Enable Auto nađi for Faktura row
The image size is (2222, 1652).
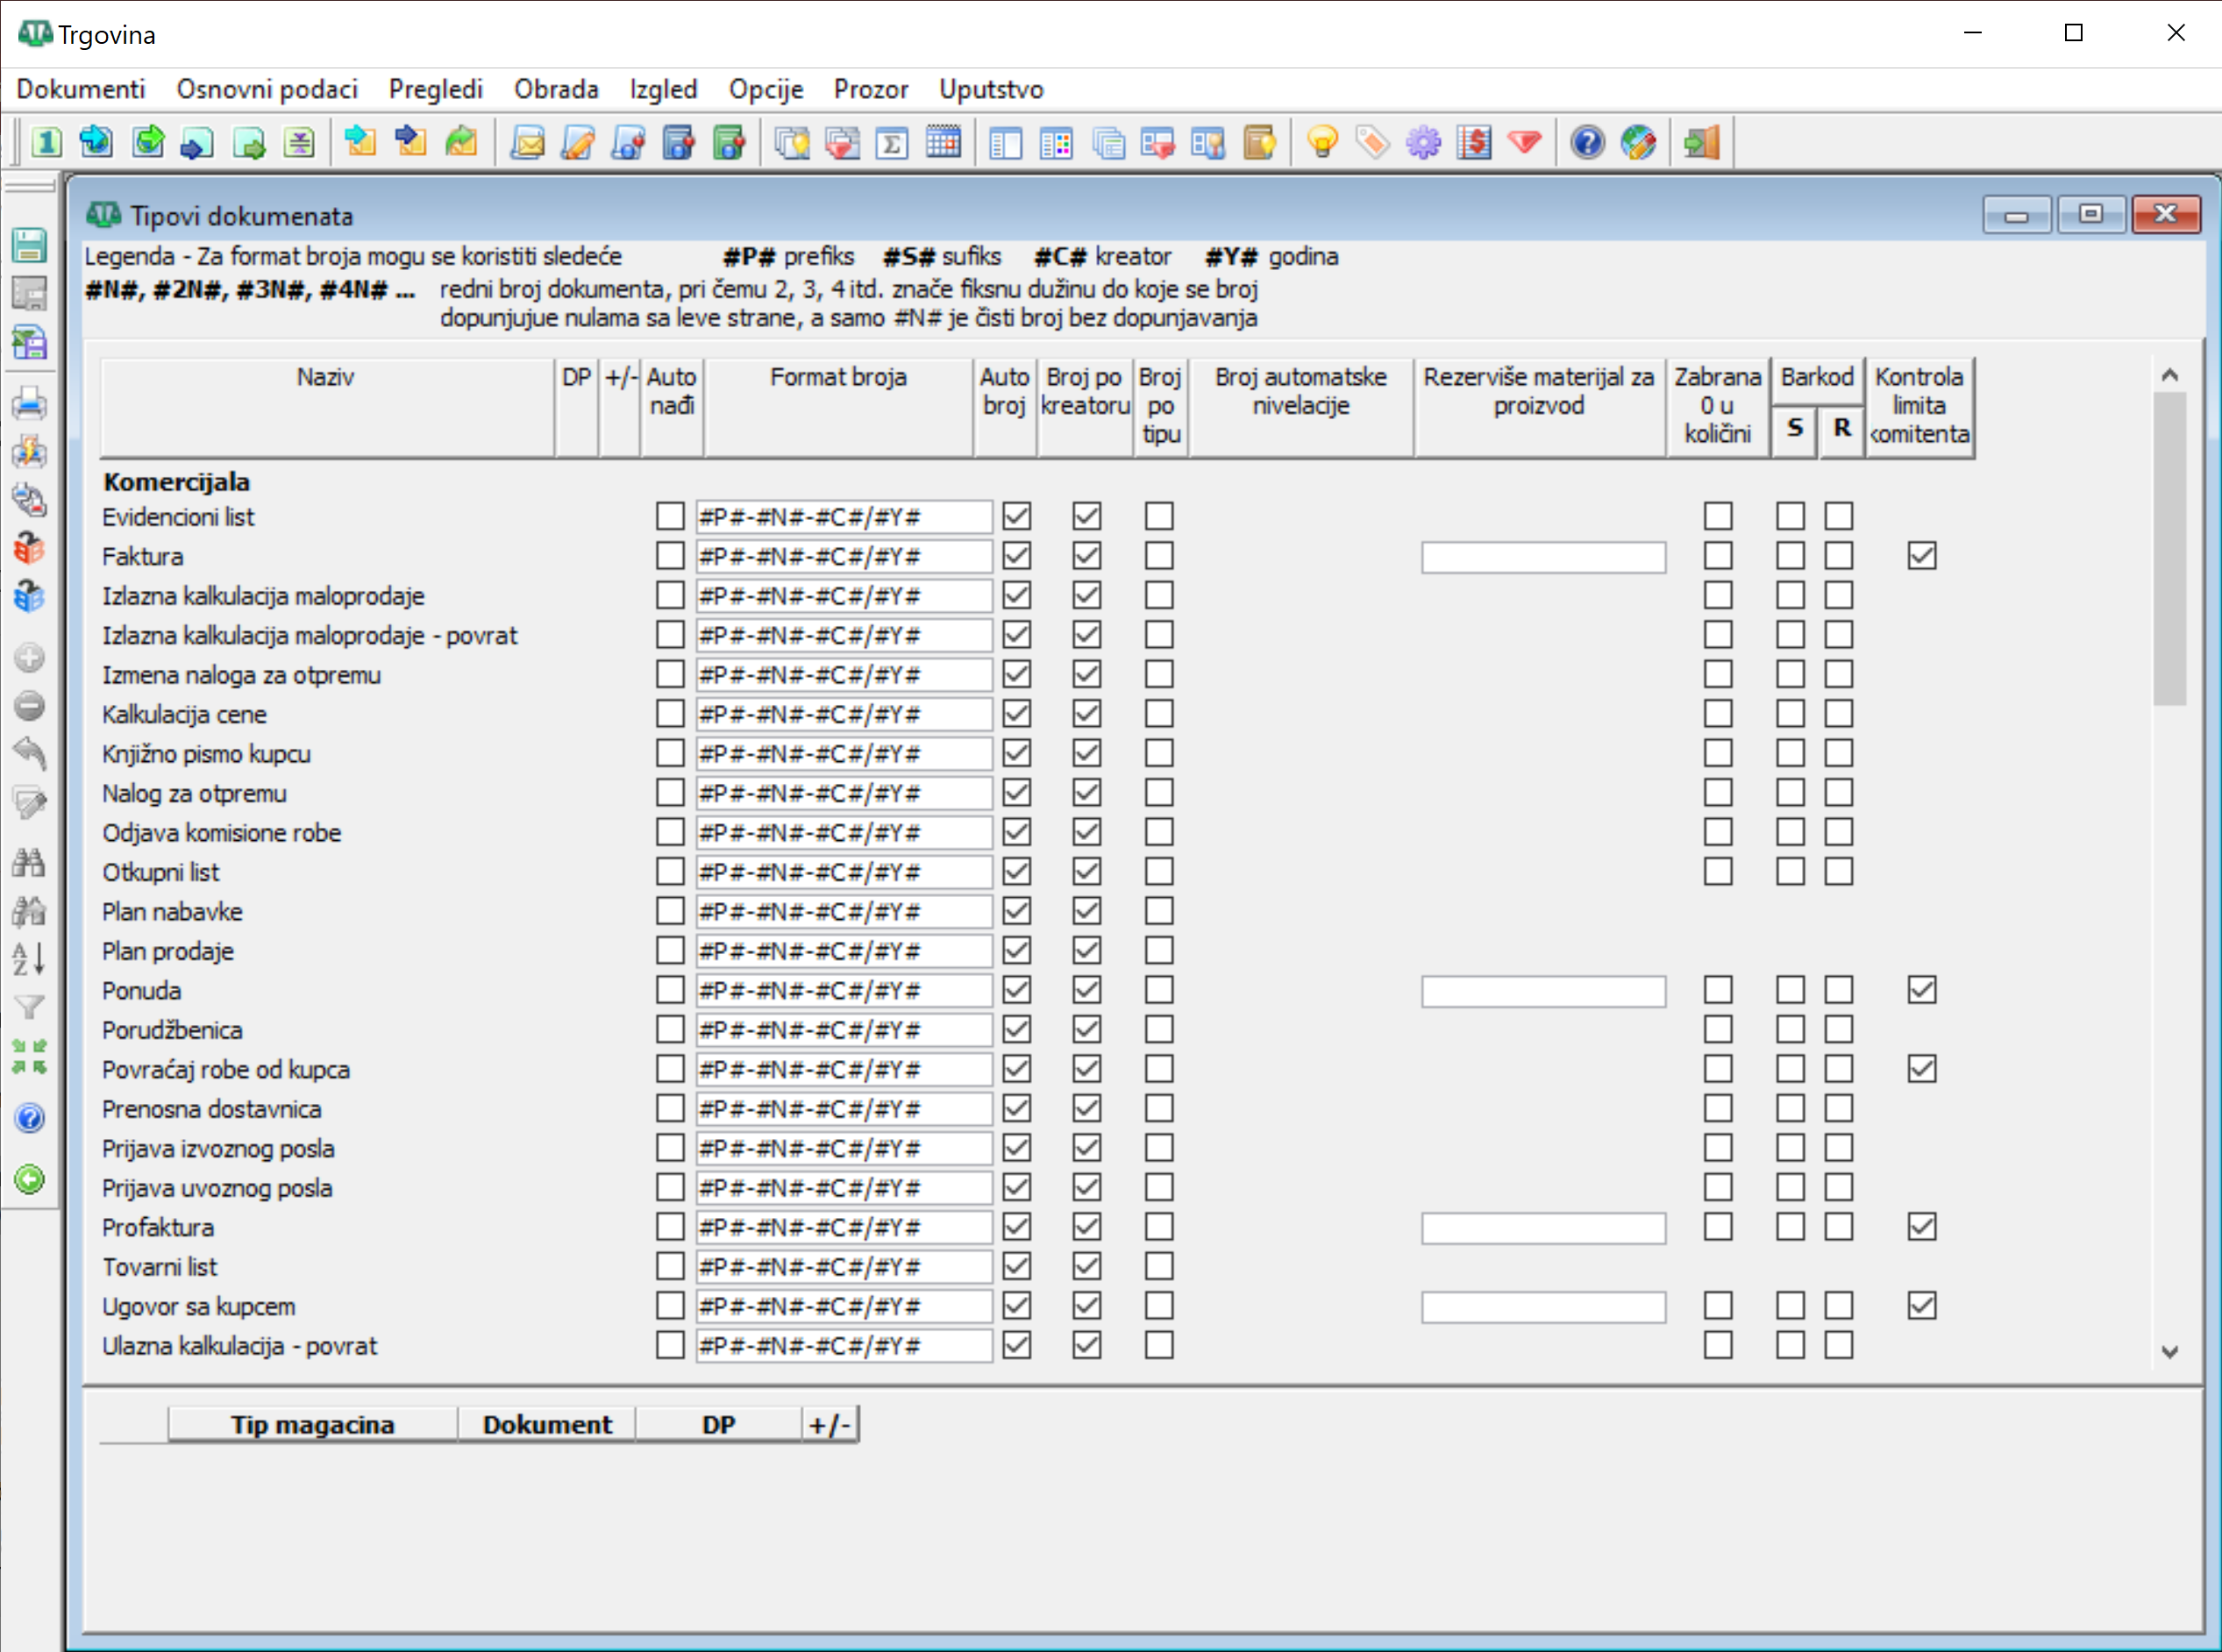[670, 556]
